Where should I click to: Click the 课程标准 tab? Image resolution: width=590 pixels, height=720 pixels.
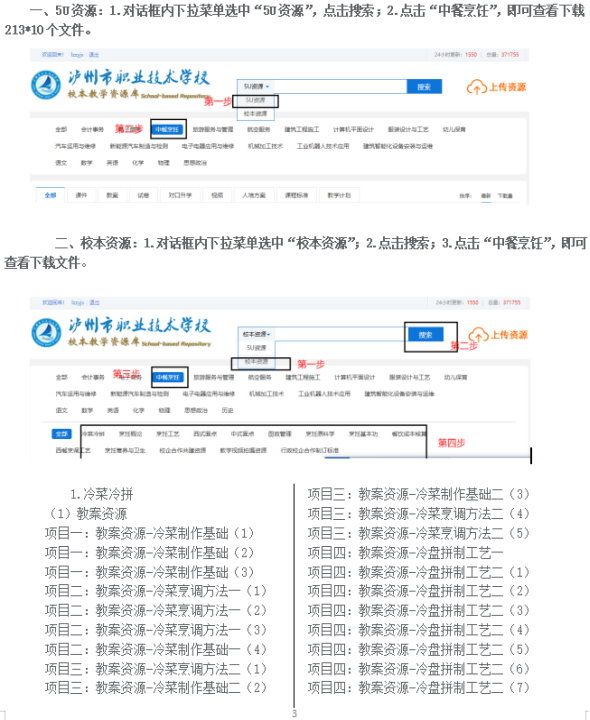(x=296, y=195)
